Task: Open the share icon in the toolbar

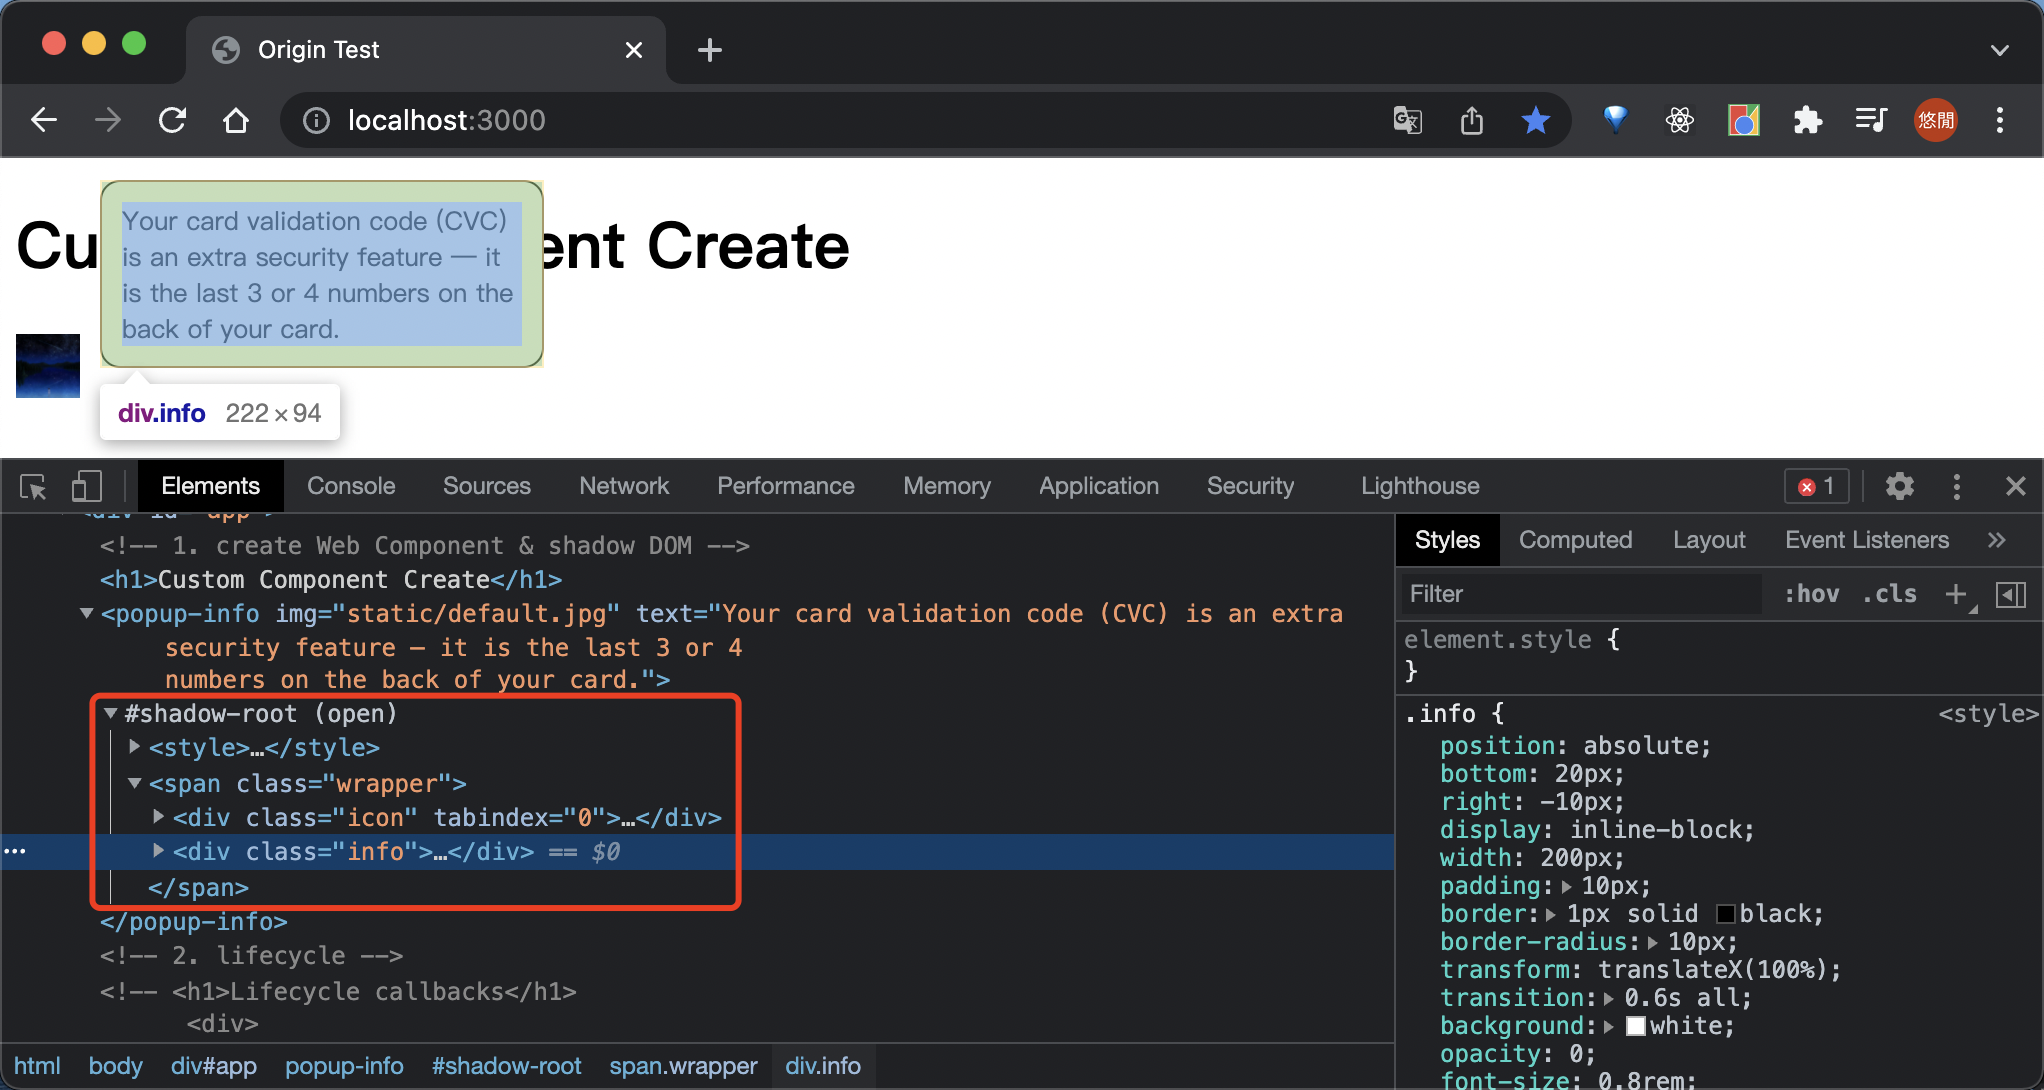Action: pos(1472,120)
